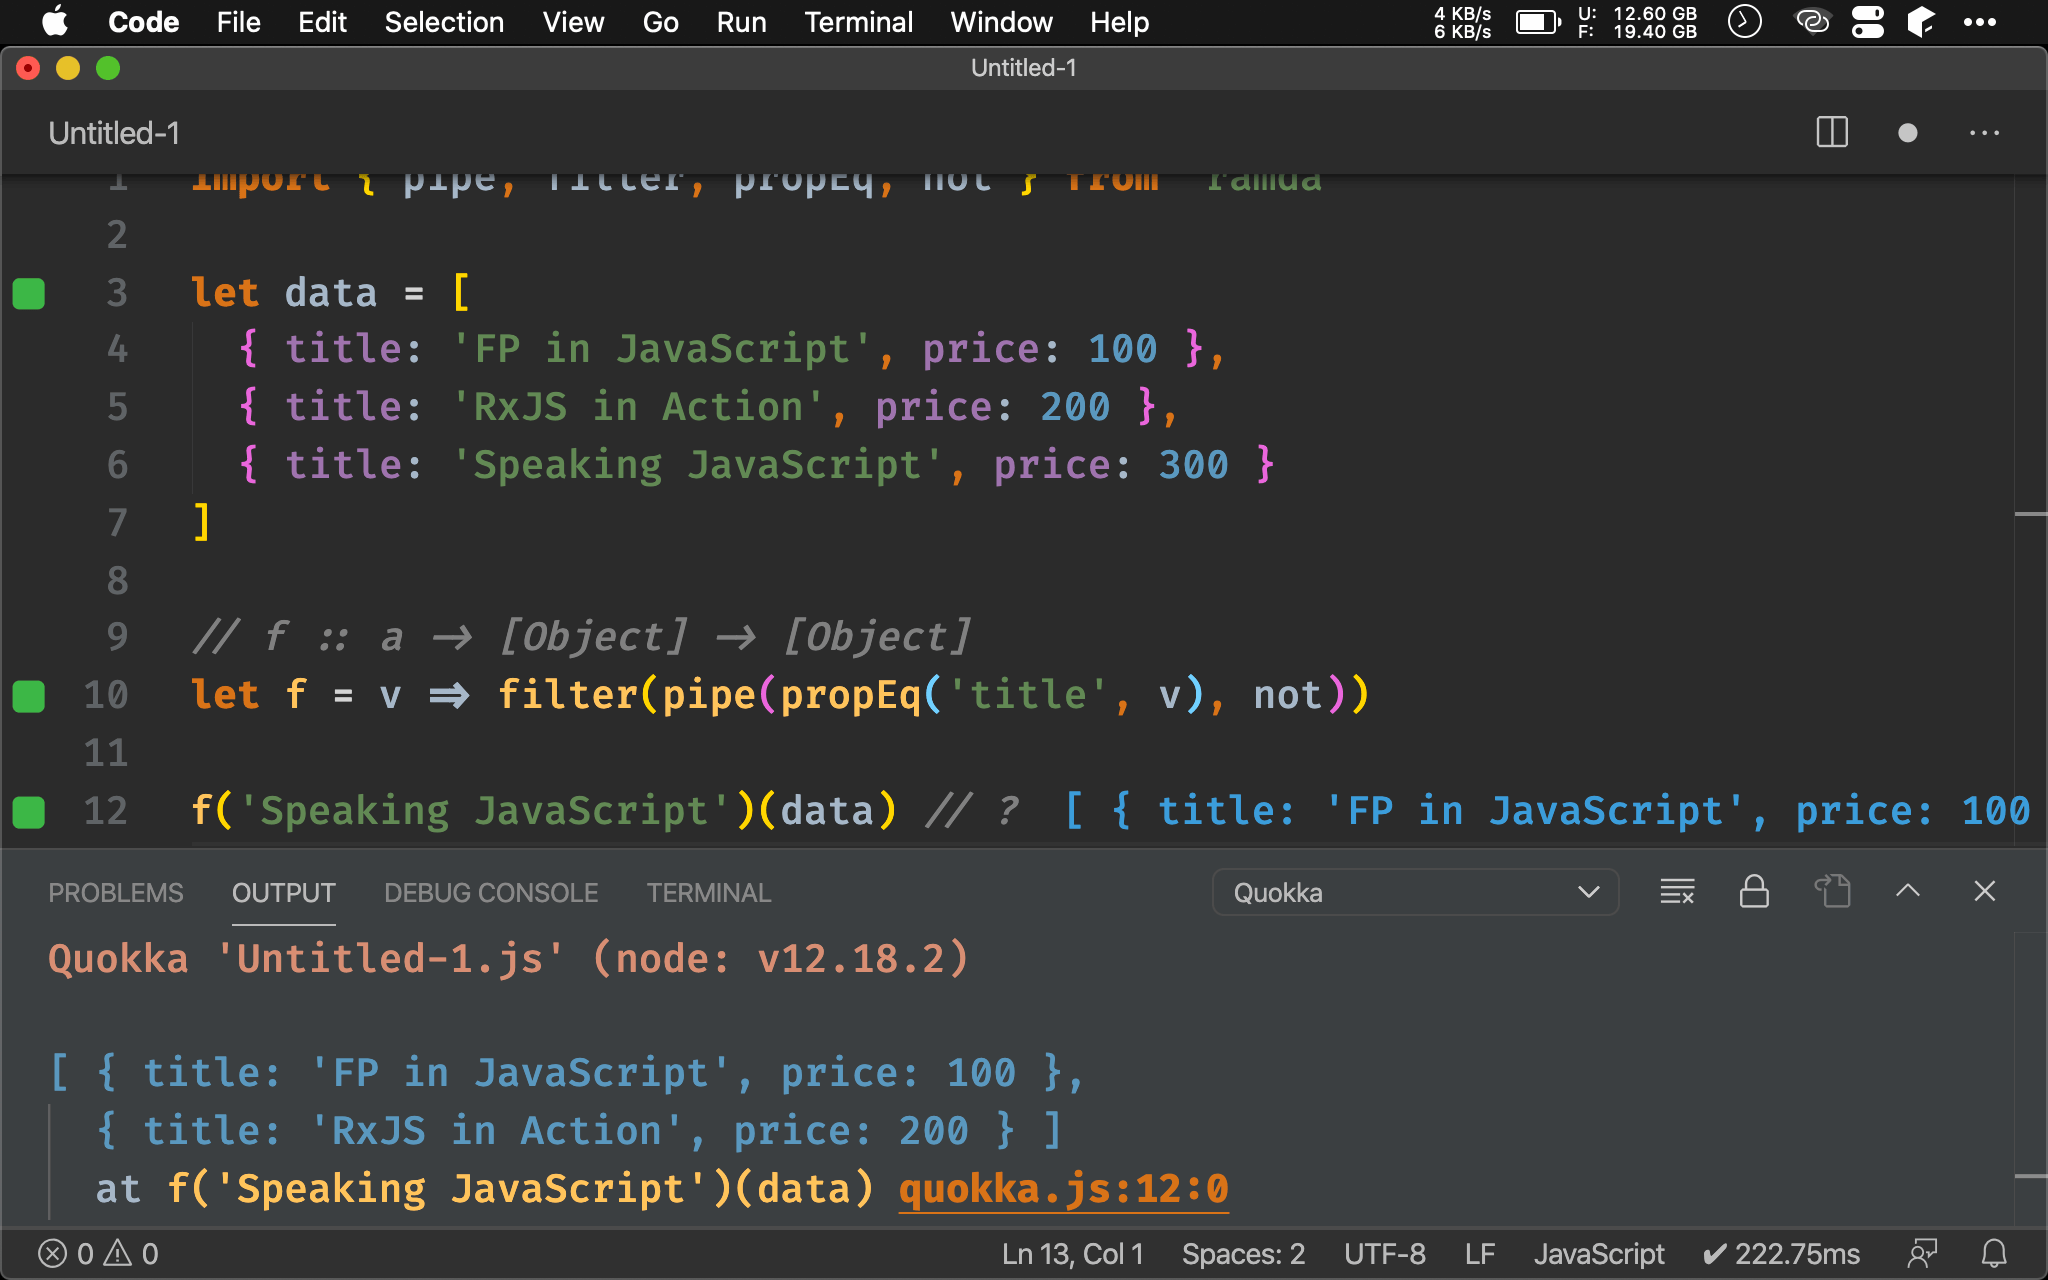Open the Selection menu

444,22
